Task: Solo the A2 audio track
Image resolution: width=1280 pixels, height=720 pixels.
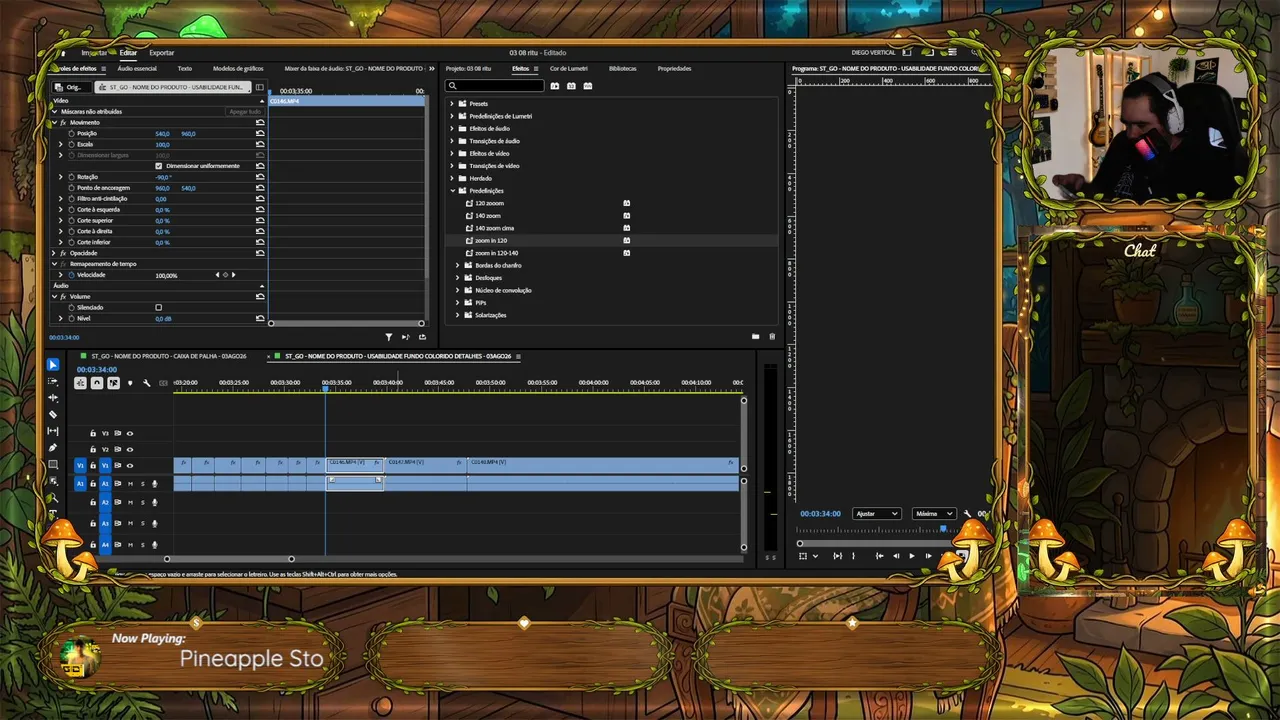Action: [142, 503]
